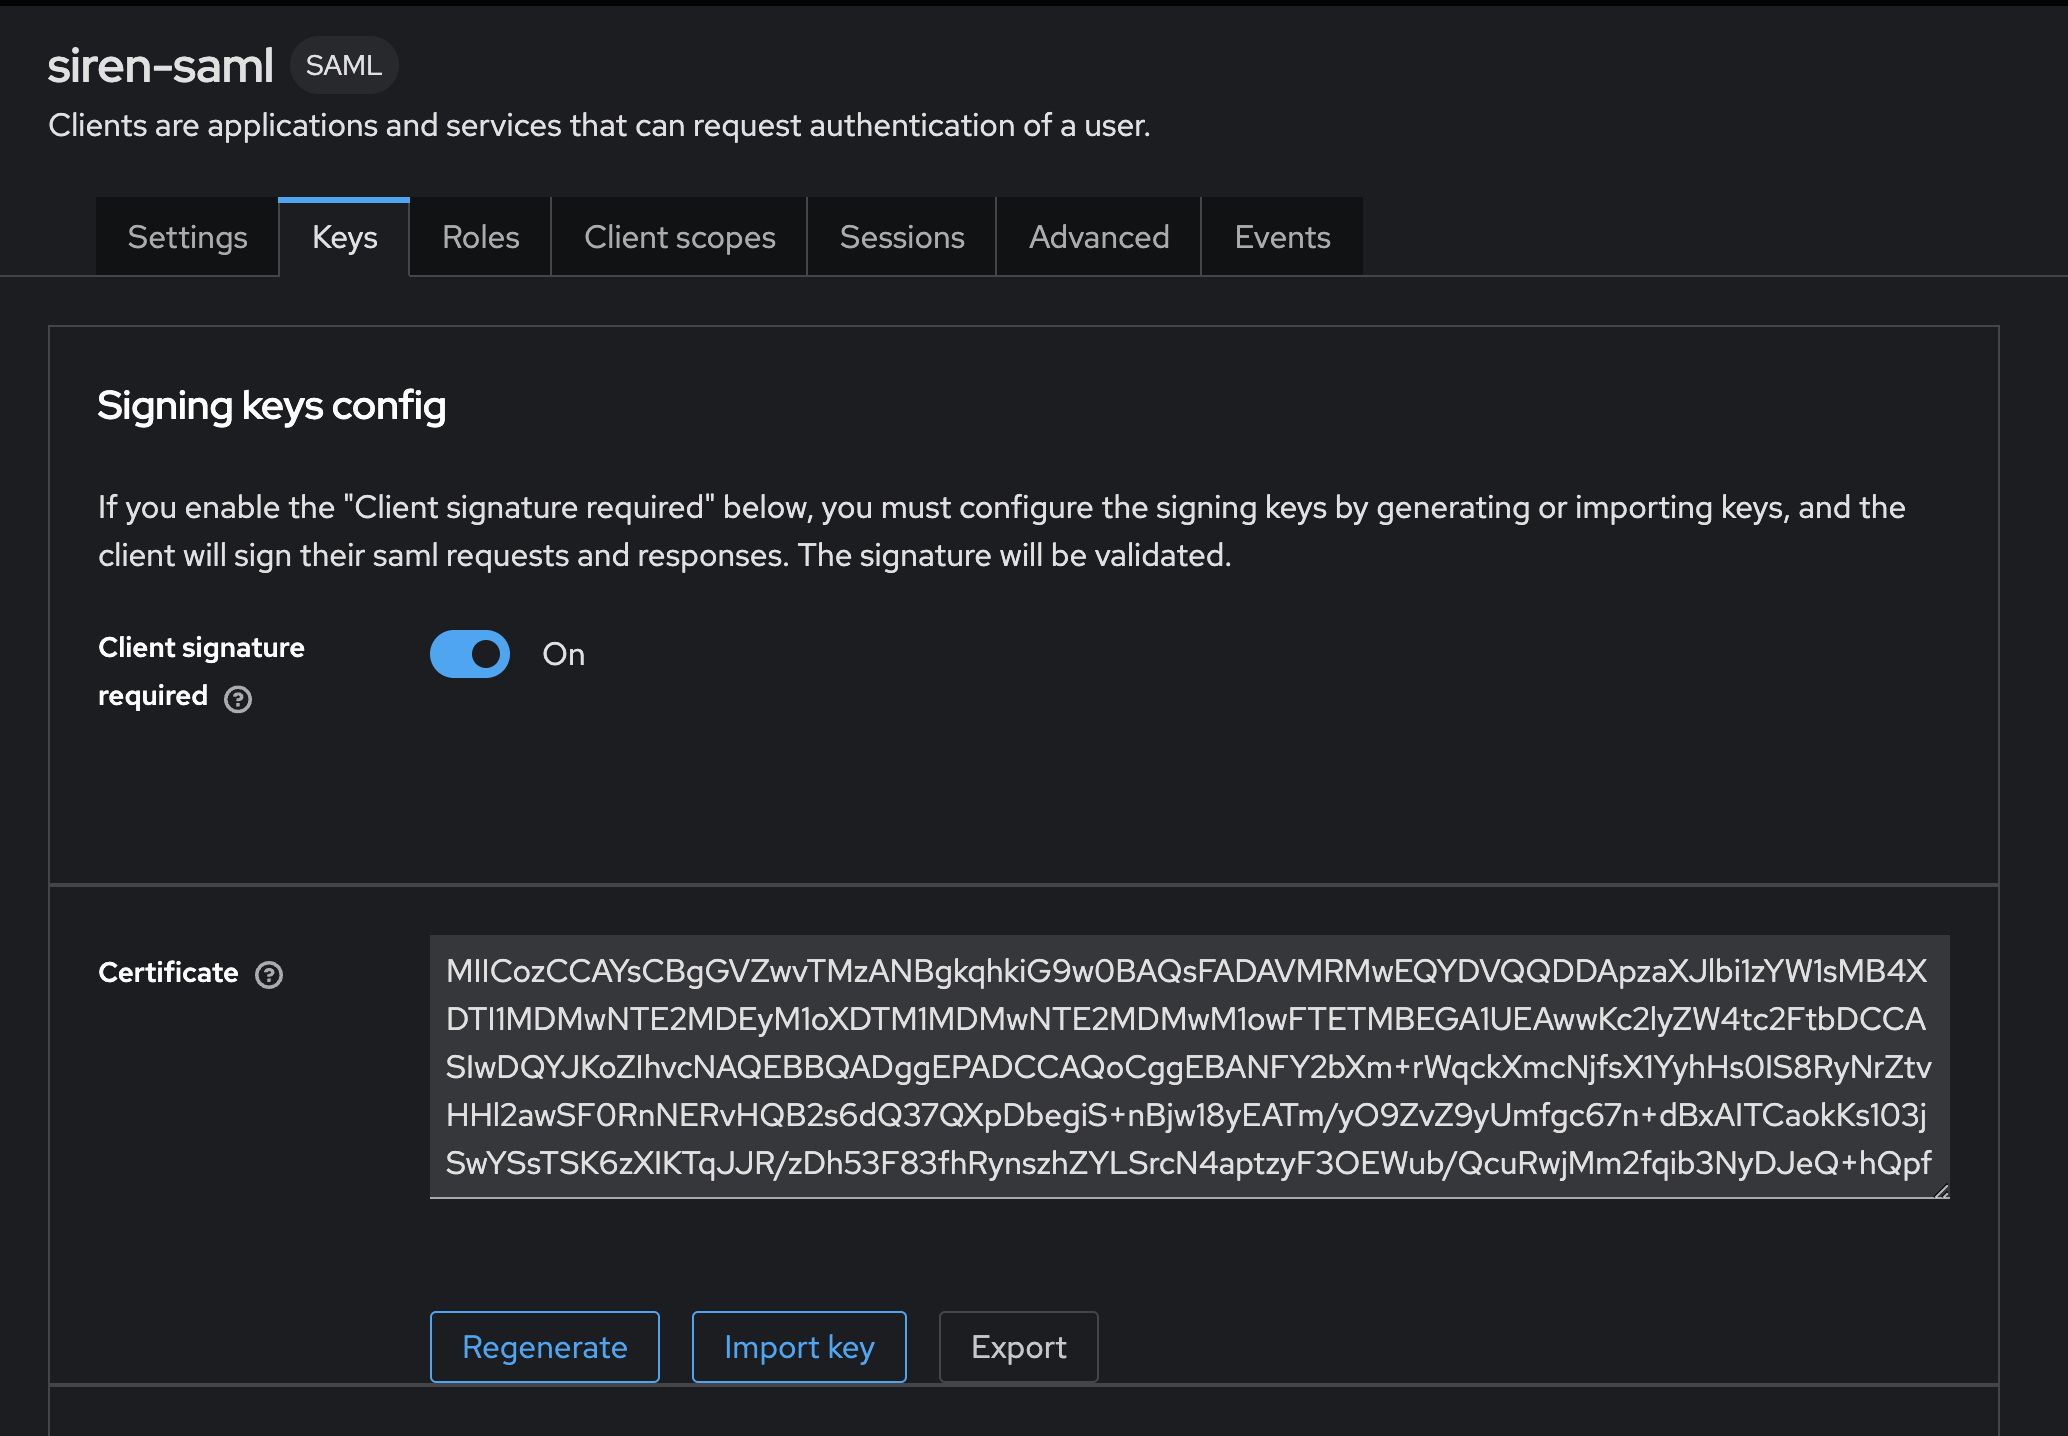
Task: Click the Regenerate button
Action: pyautogui.click(x=544, y=1346)
